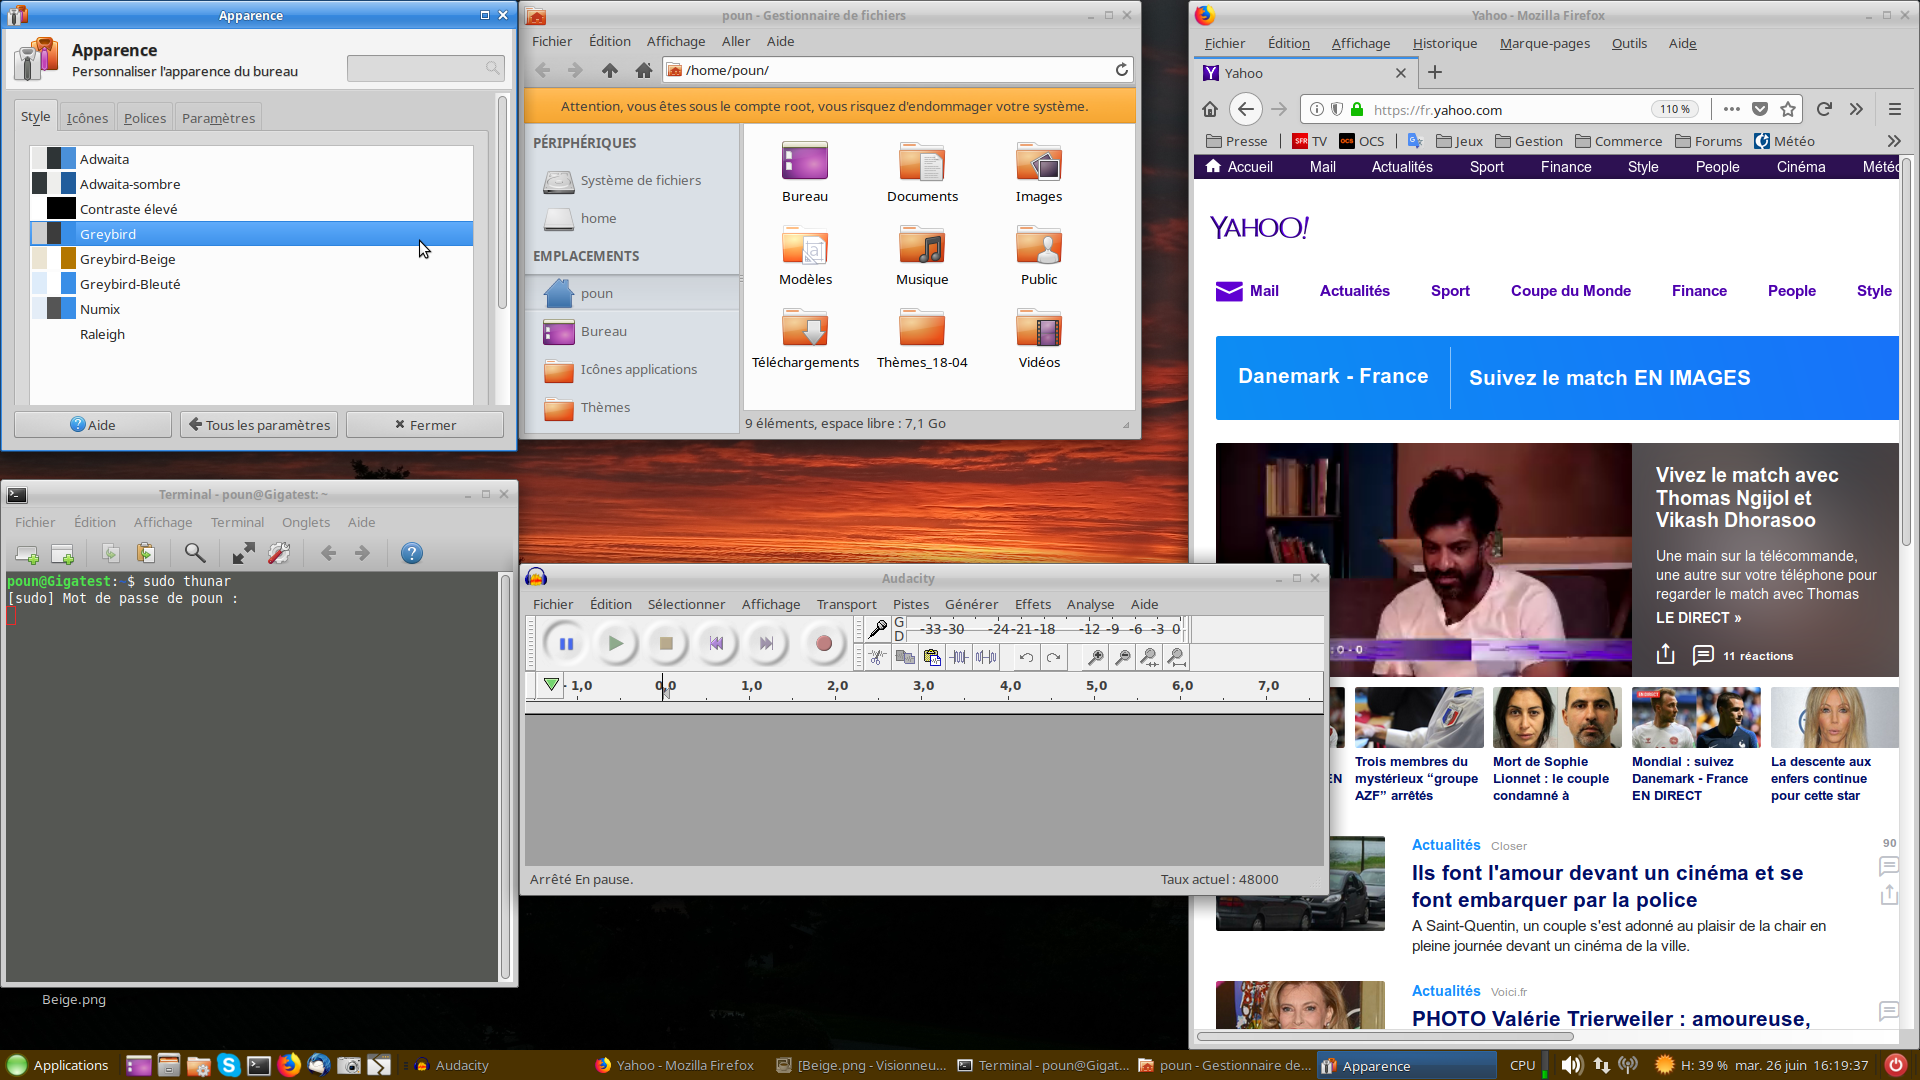
Task: Open Audacity timeline green triangle options
Action: pyautogui.click(x=551, y=685)
